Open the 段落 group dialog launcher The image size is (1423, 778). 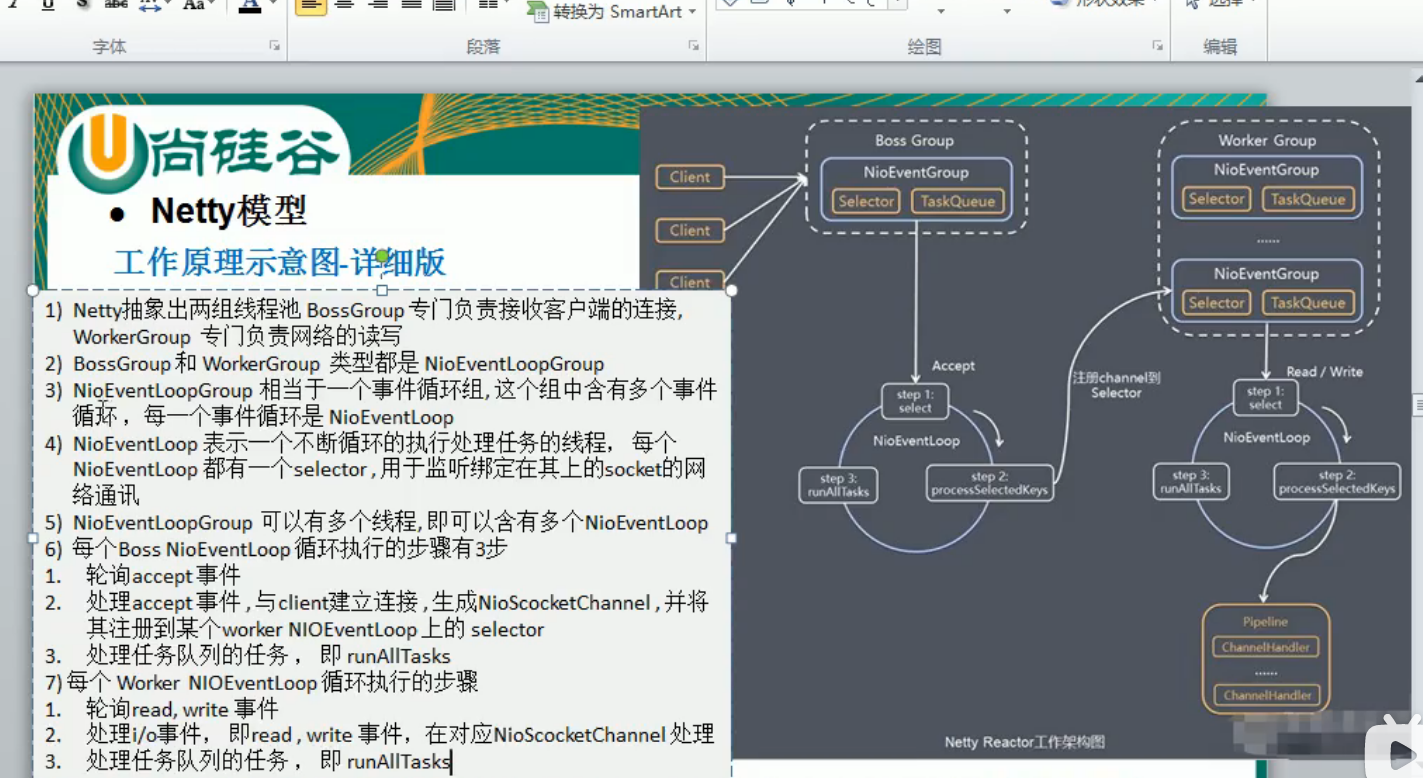[x=693, y=46]
